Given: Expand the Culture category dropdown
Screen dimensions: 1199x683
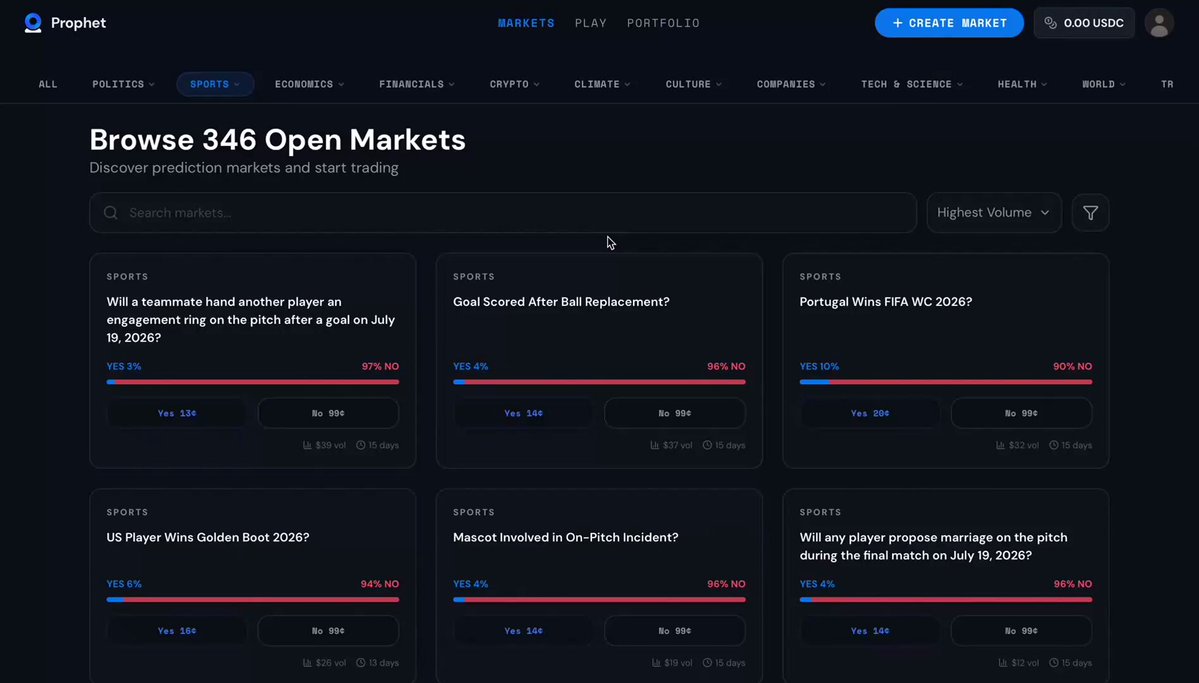Looking at the screenshot, I should click(x=694, y=84).
